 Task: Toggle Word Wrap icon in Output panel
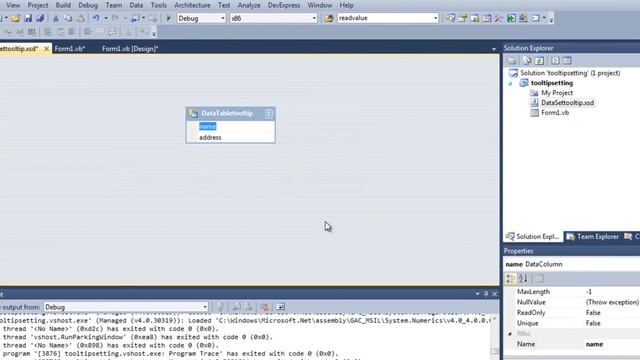pos(280,307)
